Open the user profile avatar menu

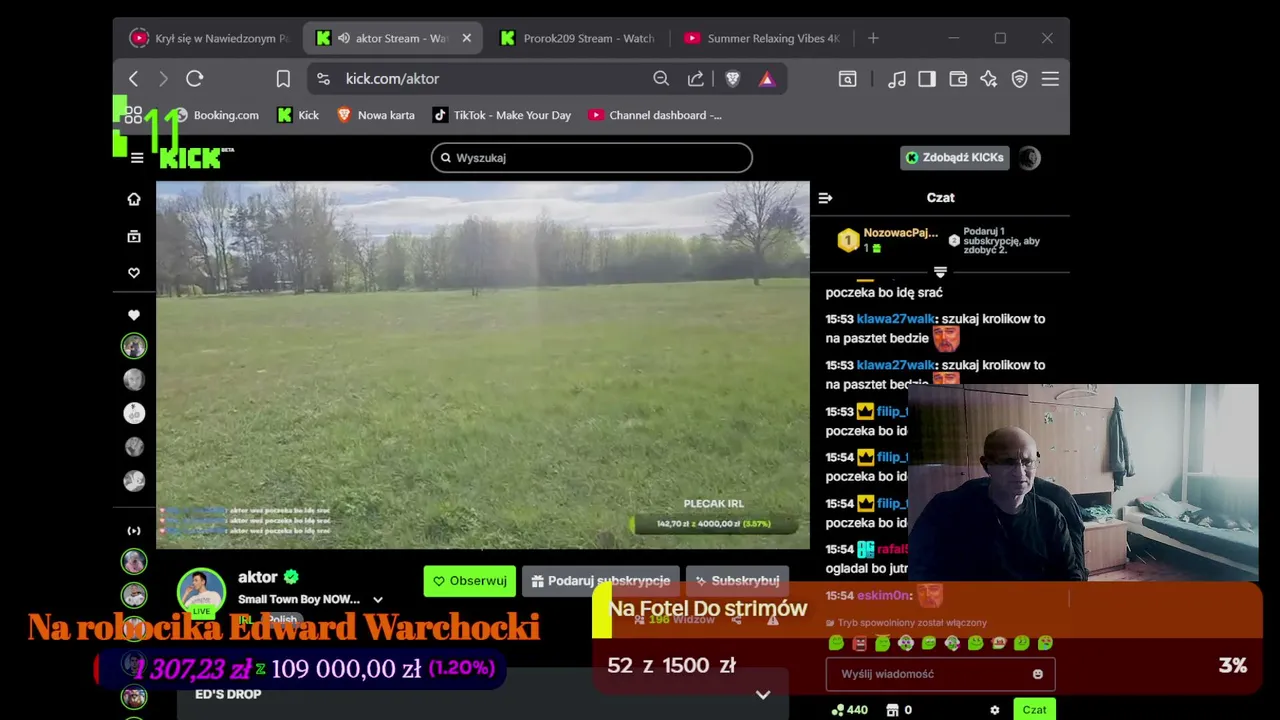[x=1029, y=158]
